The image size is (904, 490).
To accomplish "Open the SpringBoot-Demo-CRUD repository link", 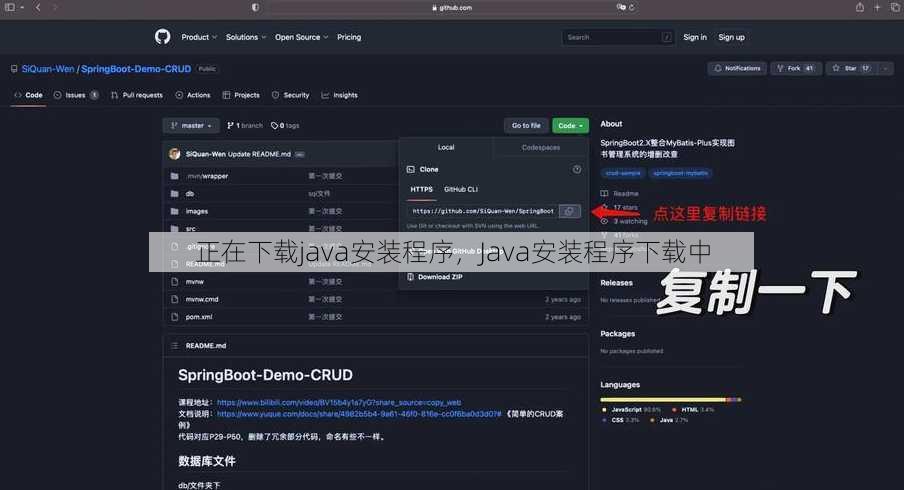I will [135, 69].
